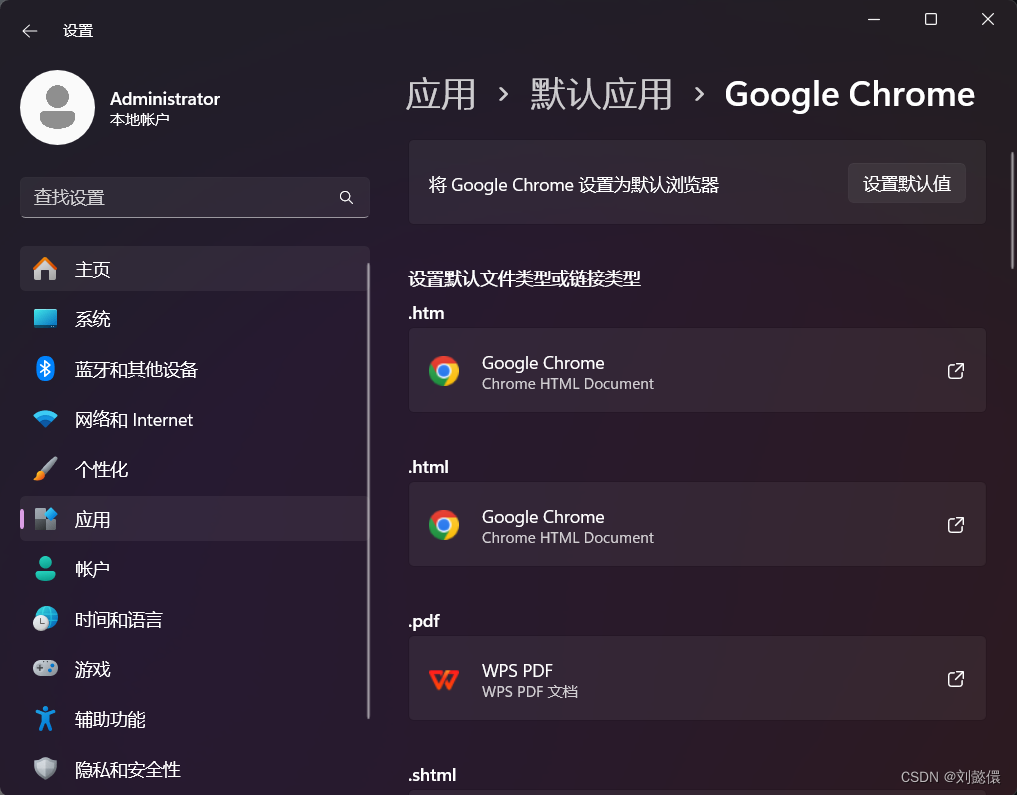Screen dimensions: 1017x795
Task: Change the WPS PDF default for .pdf
Action: pyautogui.click(x=697, y=678)
